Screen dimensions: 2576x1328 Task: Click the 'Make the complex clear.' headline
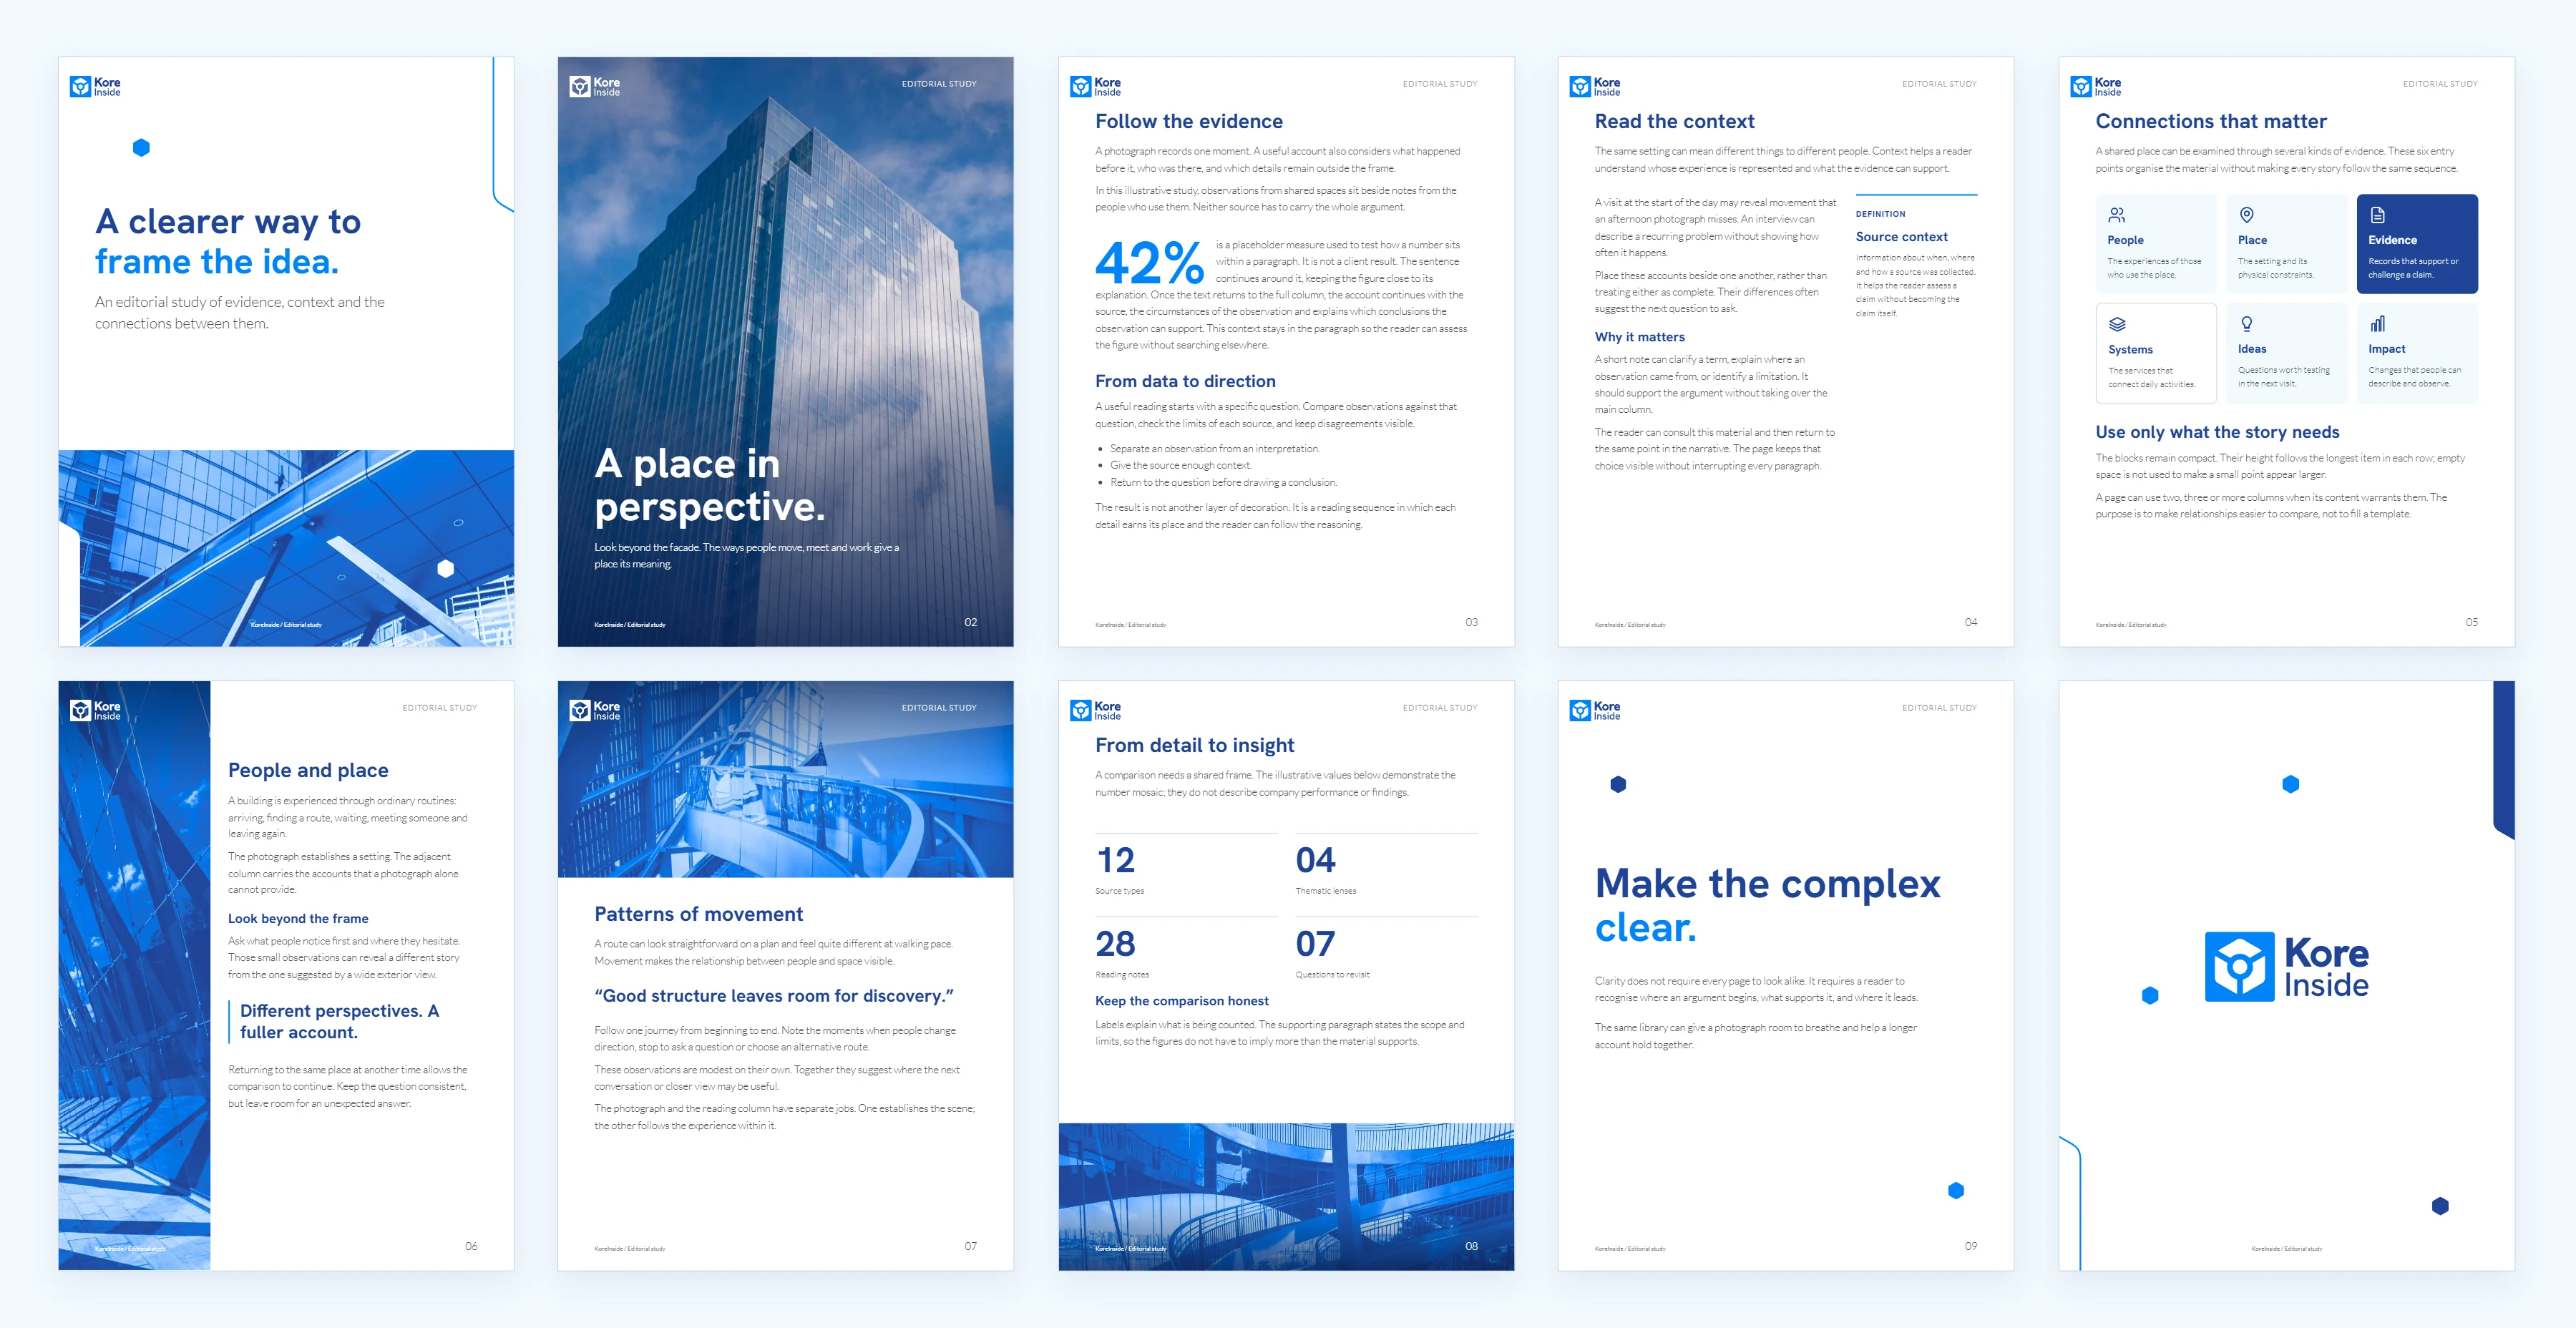coord(1767,905)
